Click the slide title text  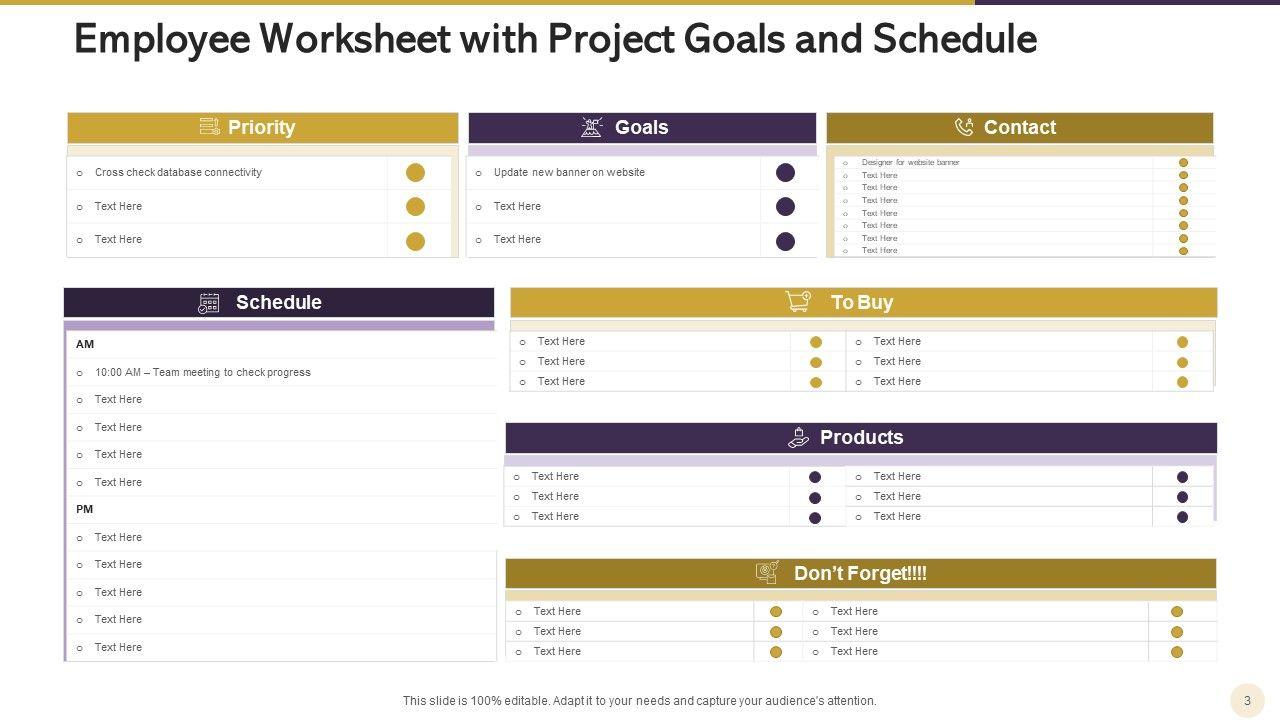point(555,39)
